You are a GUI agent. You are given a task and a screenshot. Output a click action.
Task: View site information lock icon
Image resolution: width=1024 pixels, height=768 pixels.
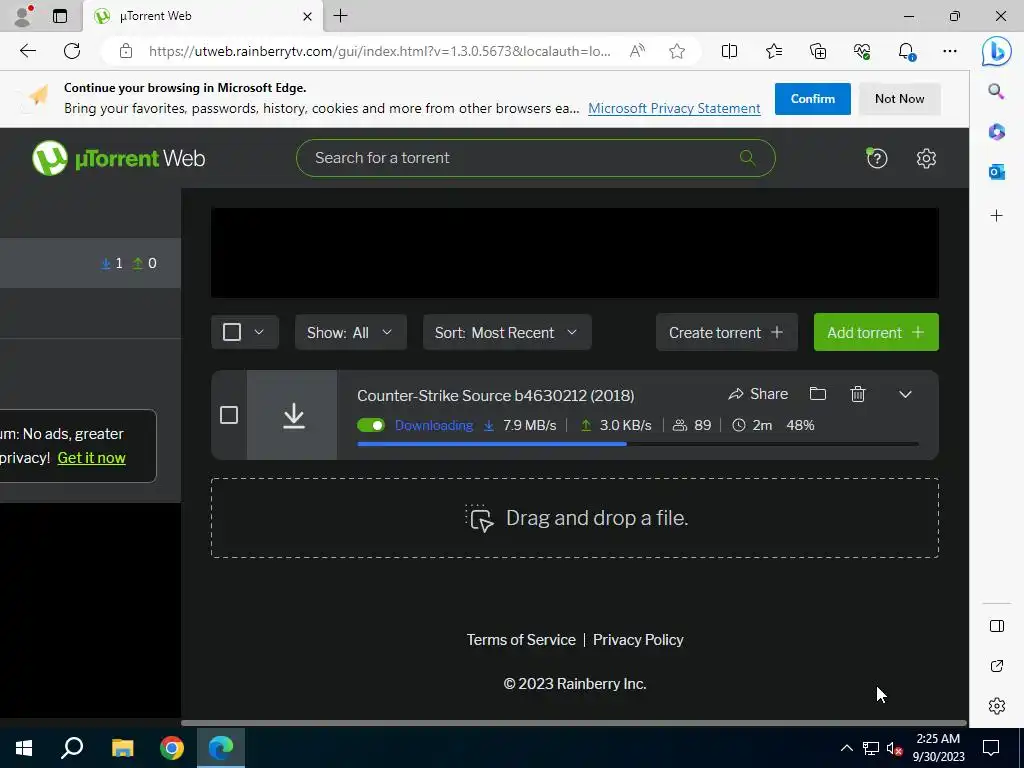(126, 51)
